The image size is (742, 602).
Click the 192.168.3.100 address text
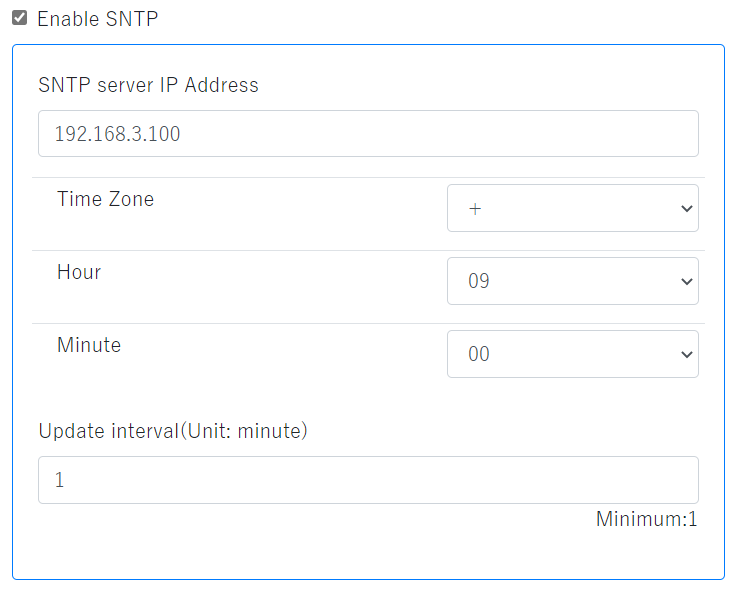(x=117, y=134)
